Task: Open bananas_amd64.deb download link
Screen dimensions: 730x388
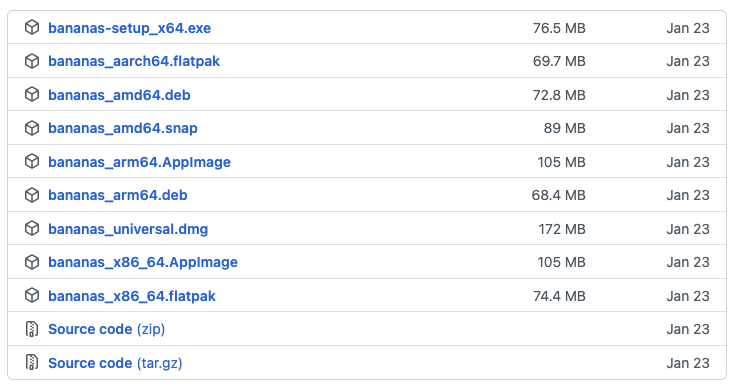Action: click(119, 95)
